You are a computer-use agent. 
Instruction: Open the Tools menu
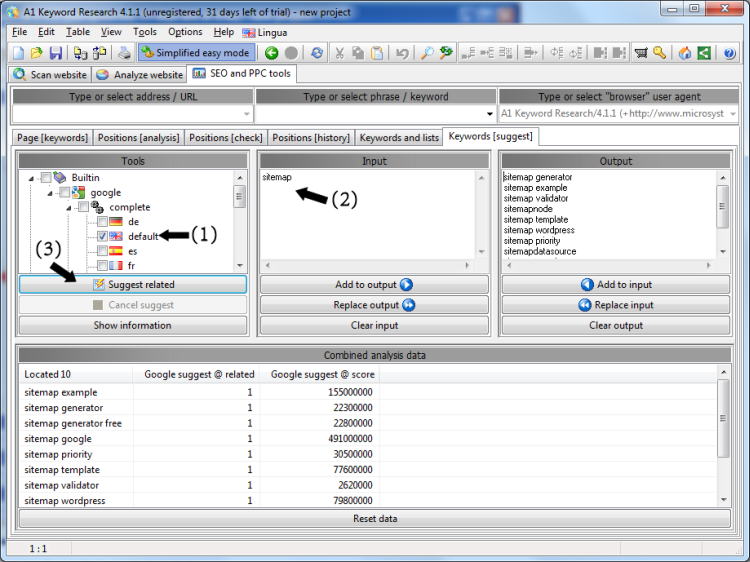[x=145, y=32]
